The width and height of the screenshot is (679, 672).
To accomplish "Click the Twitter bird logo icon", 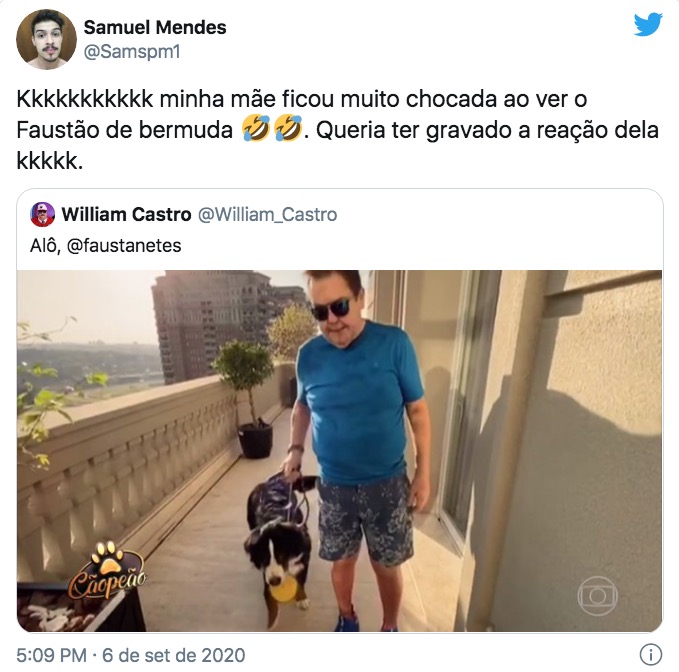I will point(648,25).
